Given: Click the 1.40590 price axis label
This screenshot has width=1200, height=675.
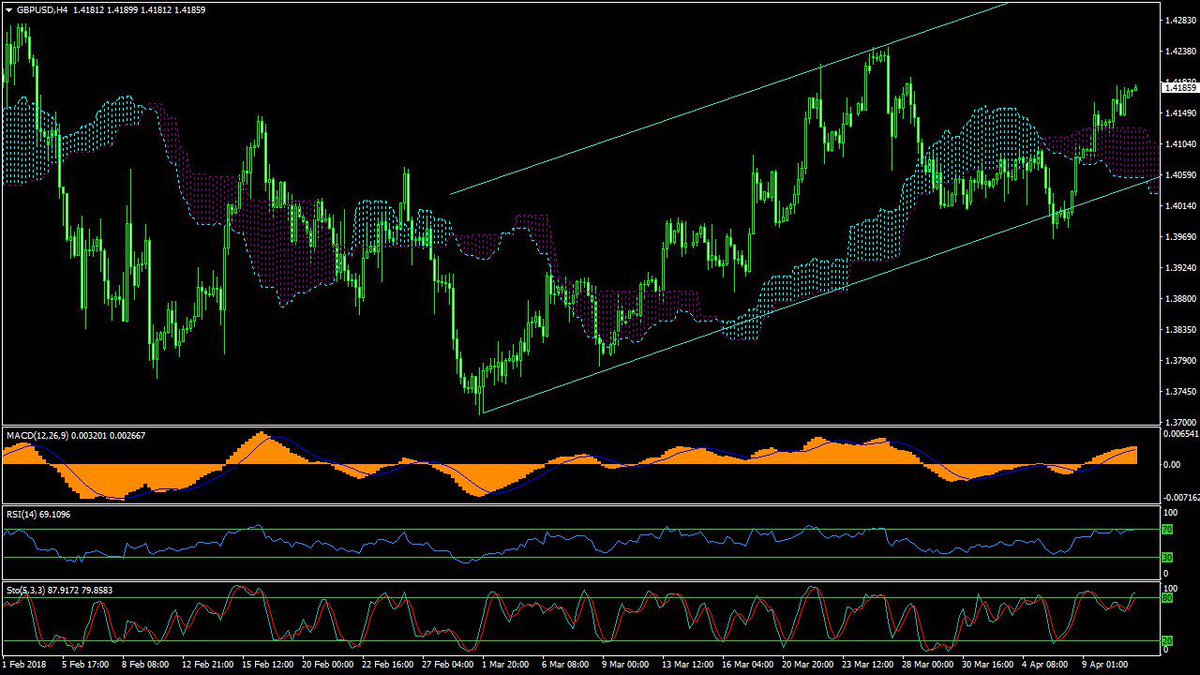Looking at the screenshot, I should click(x=1180, y=175).
